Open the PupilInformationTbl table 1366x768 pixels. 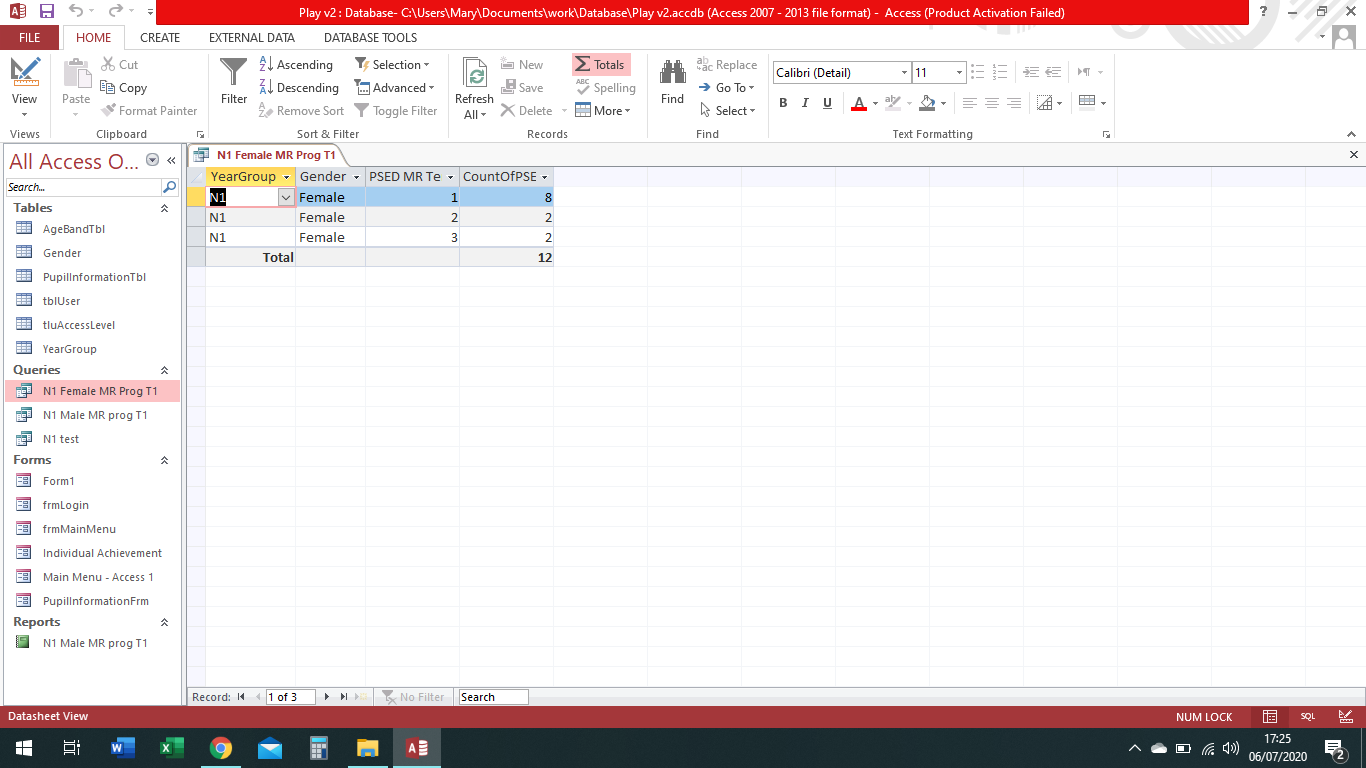tap(94, 277)
